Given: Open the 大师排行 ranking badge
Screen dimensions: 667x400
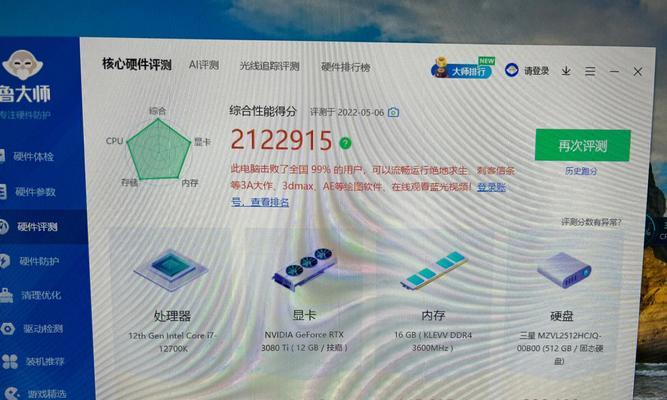Looking at the screenshot, I should click(462, 69).
